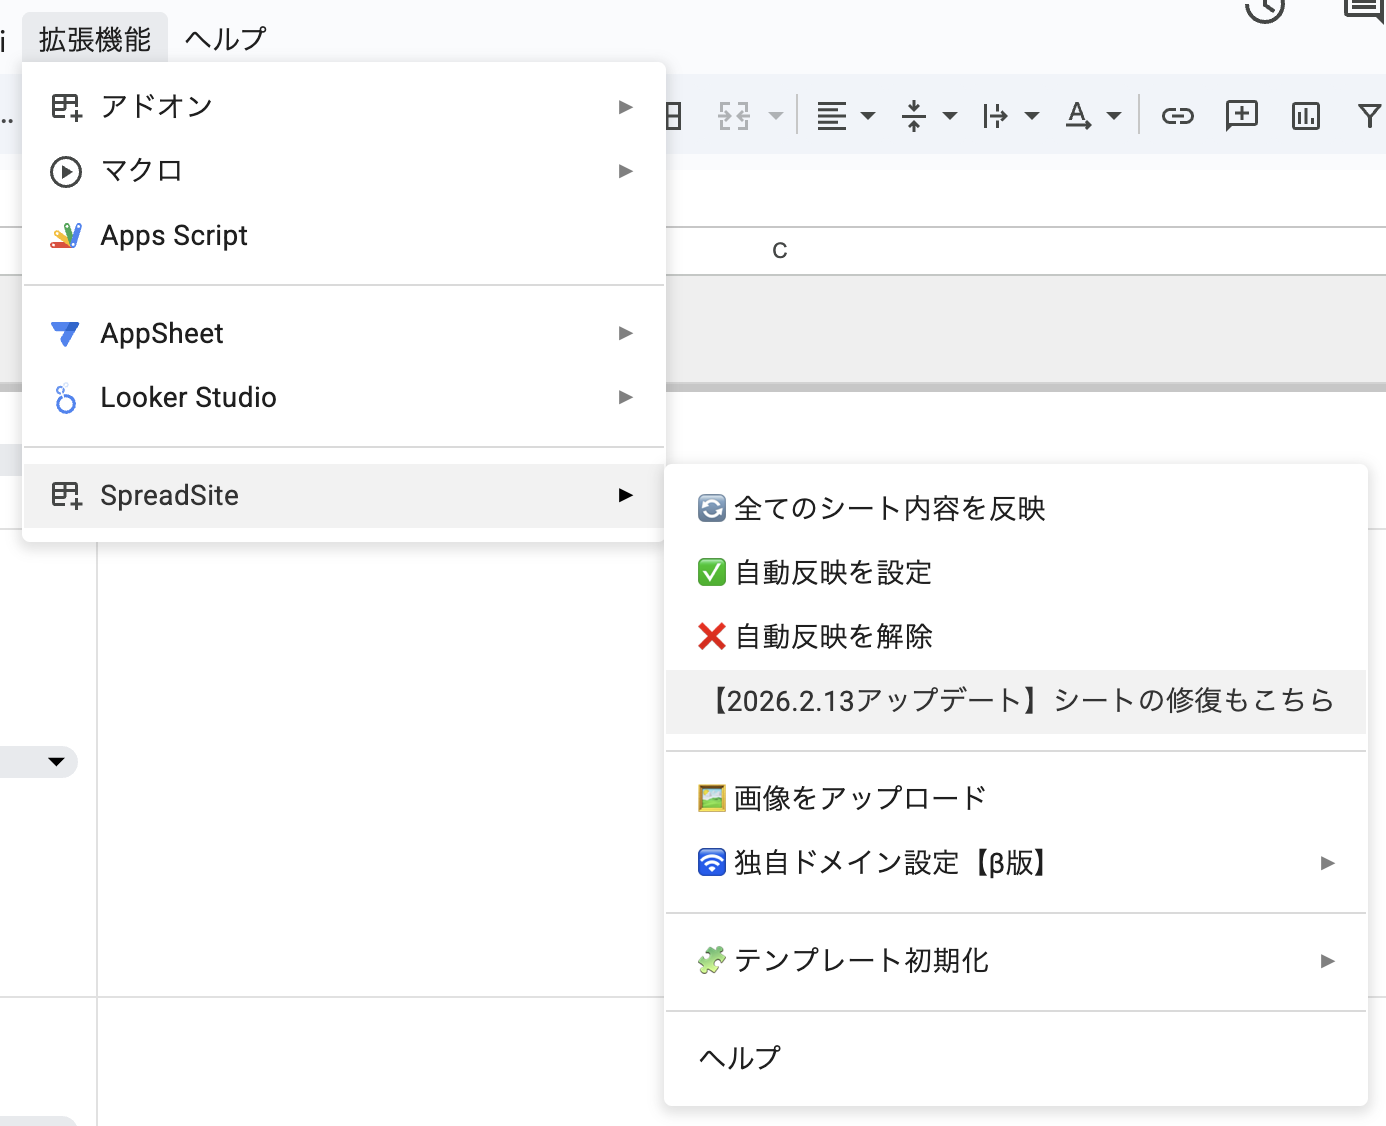Open the ヘルプ menu in menu bar
Image resolution: width=1386 pixels, height=1126 pixels.
click(226, 39)
